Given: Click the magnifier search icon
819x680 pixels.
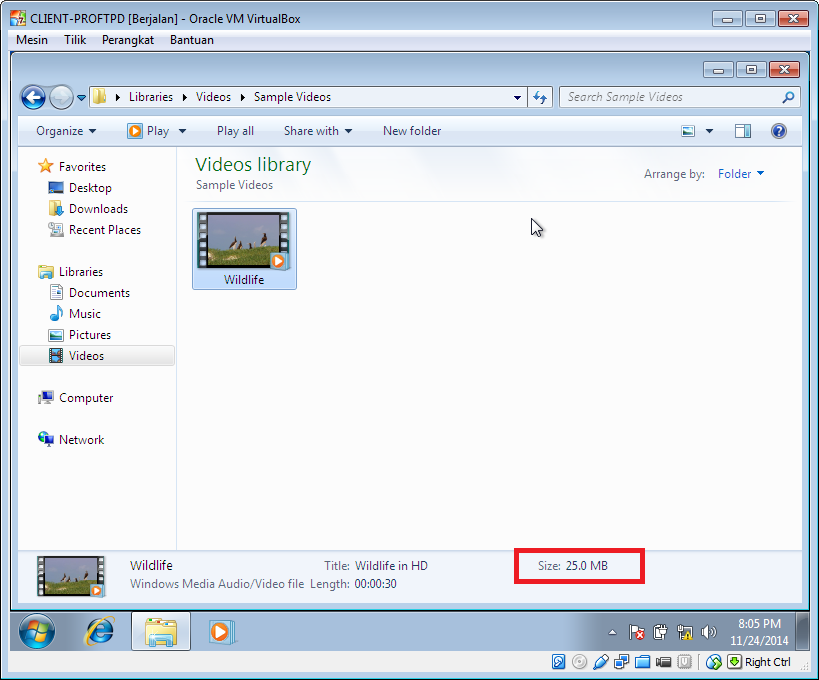Looking at the screenshot, I should tap(789, 97).
